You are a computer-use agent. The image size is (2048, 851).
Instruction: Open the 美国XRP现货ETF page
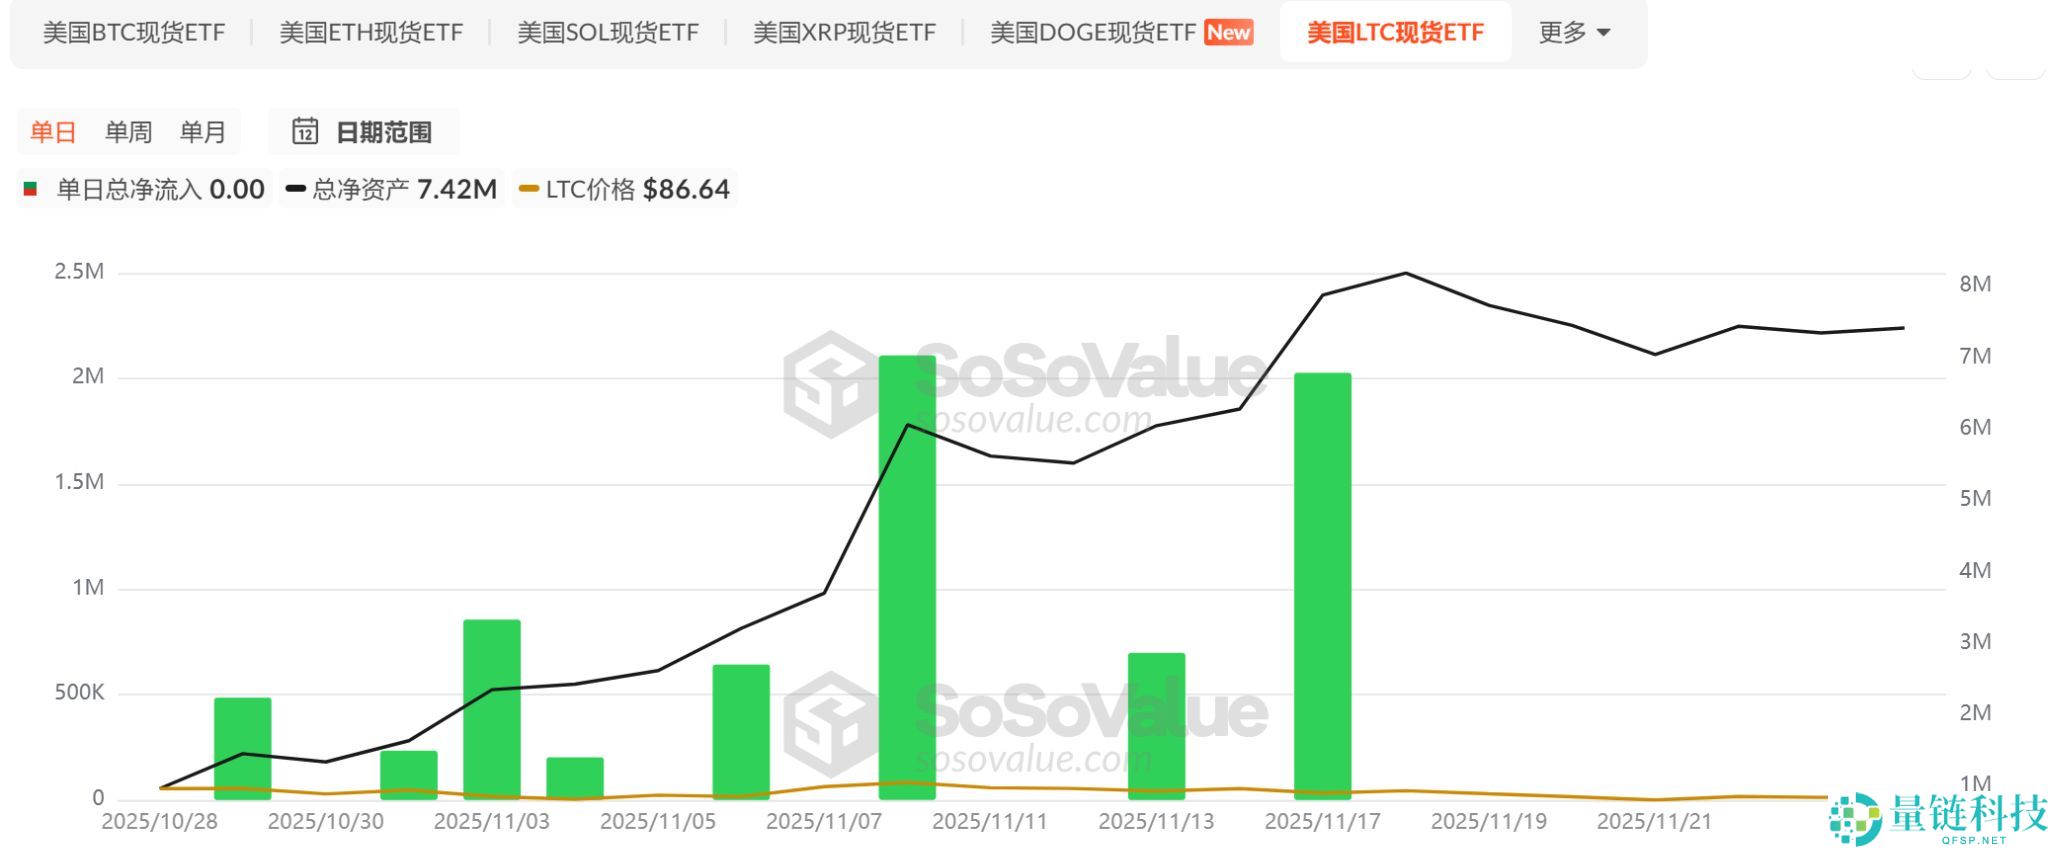click(x=845, y=32)
